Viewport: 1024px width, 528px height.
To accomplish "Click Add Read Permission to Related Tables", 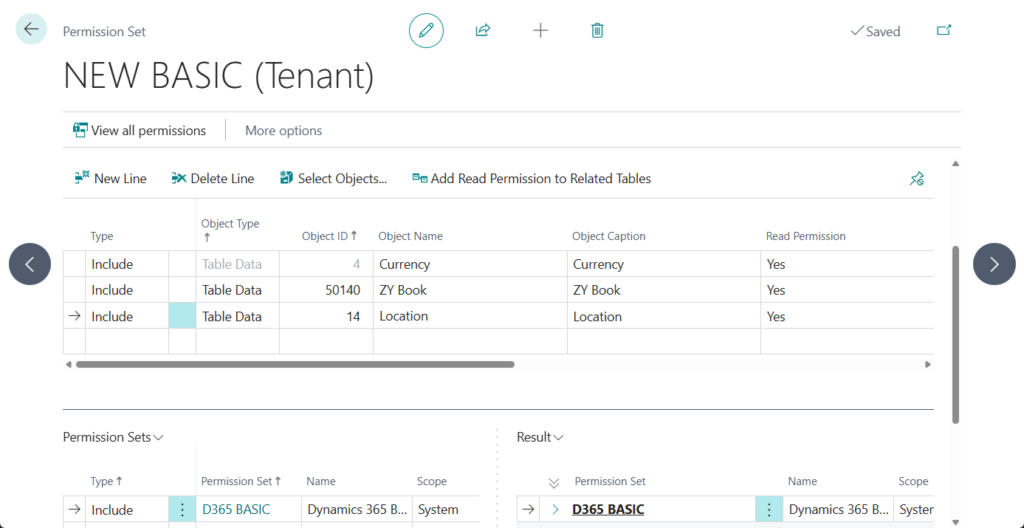I will tap(531, 179).
